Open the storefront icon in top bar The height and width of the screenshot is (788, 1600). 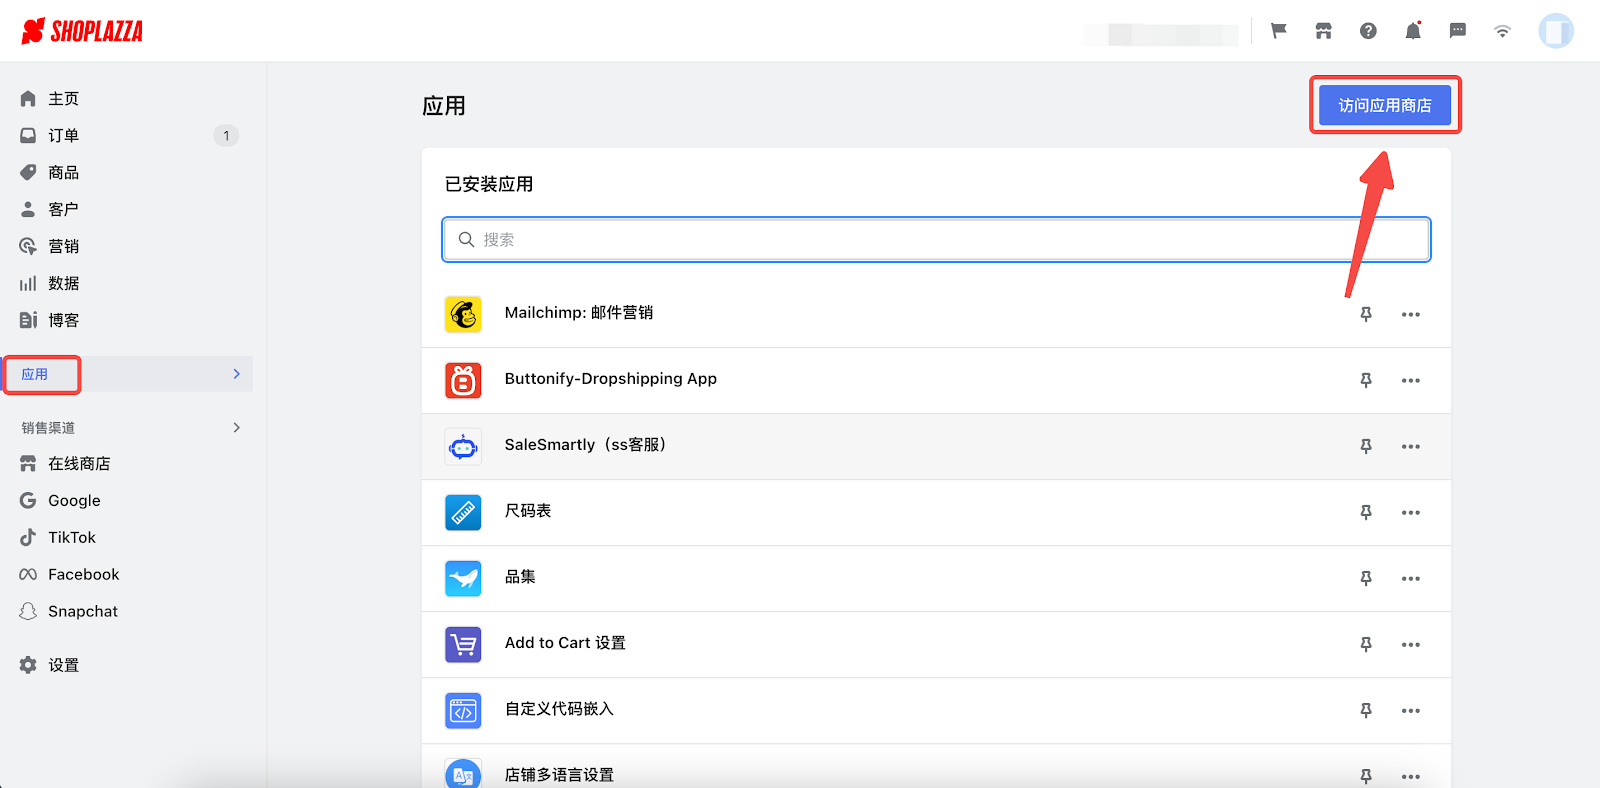point(1324,31)
